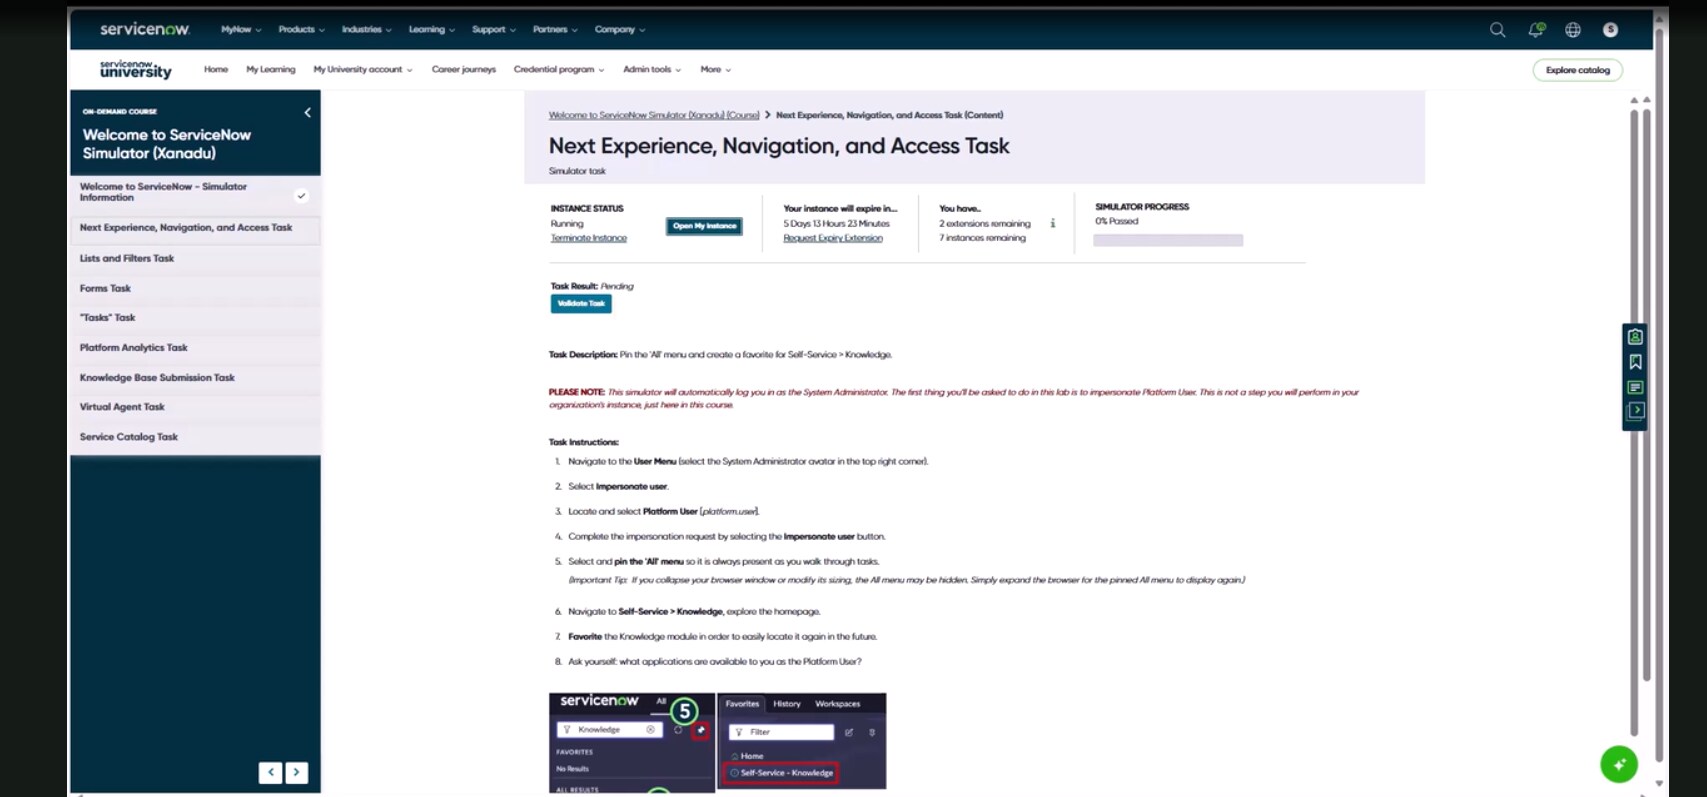Open the More dropdown
The image size is (1707, 797).
(x=716, y=70)
